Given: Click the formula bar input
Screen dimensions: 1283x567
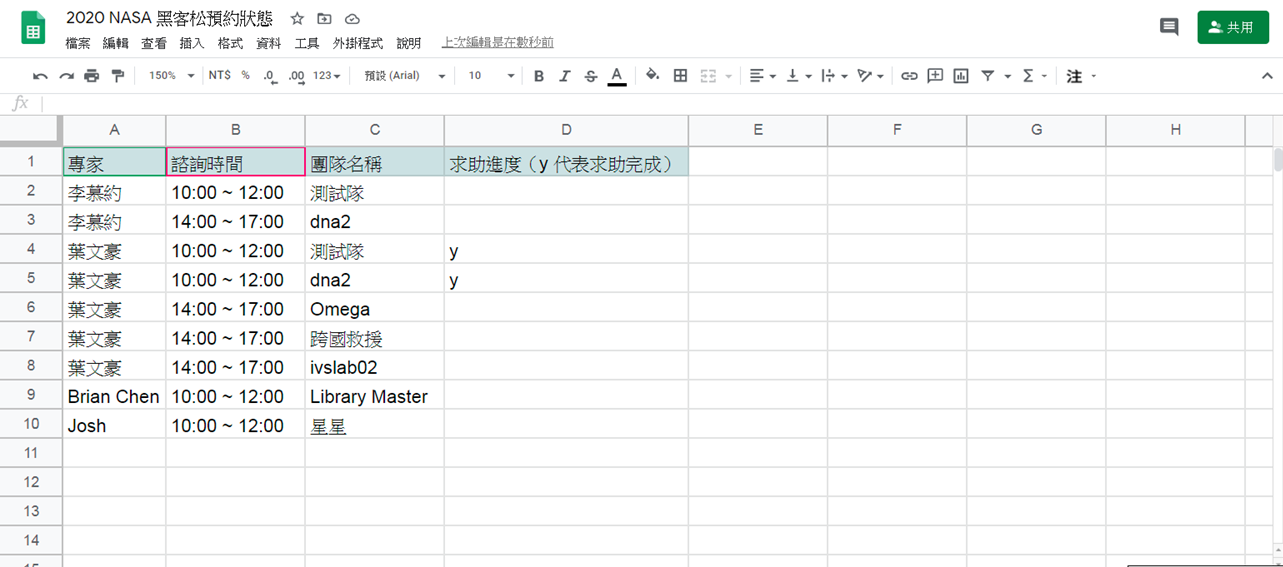Looking at the screenshot, I should (660, 103).
